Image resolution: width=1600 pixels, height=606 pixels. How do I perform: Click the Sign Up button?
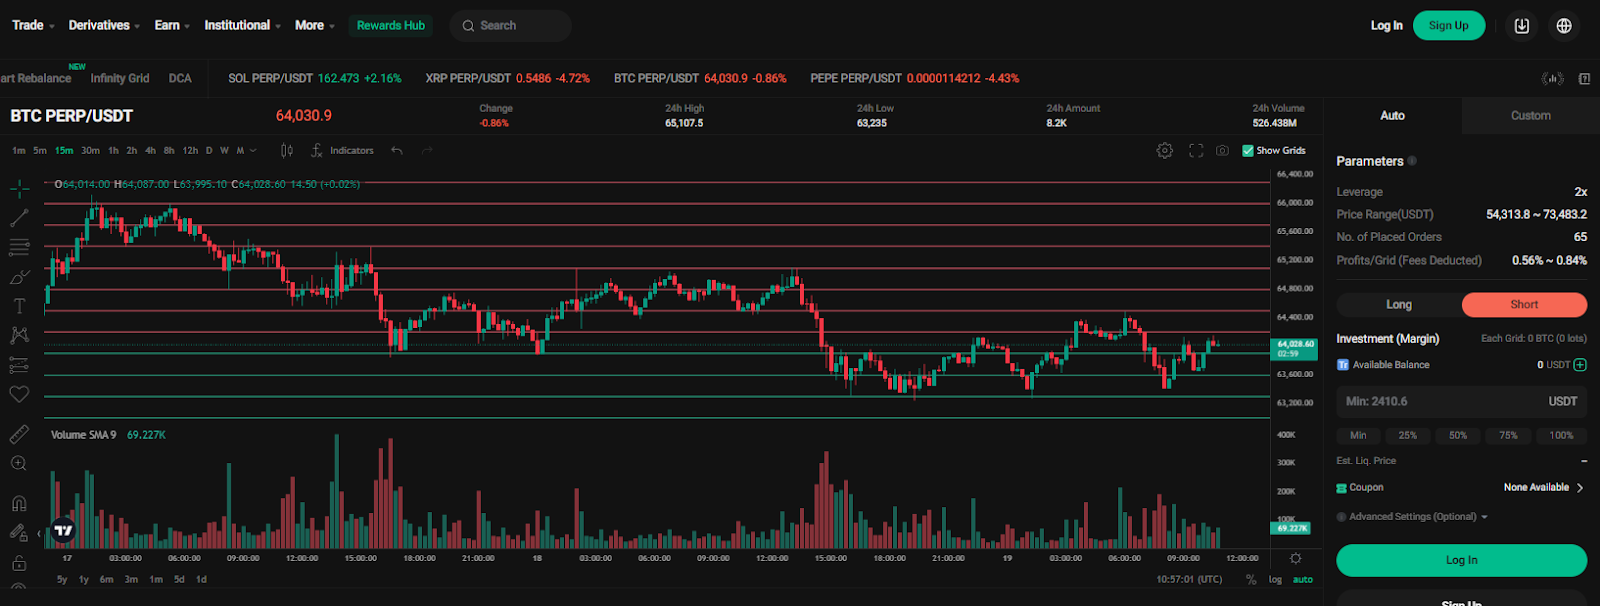point(1449,26)
